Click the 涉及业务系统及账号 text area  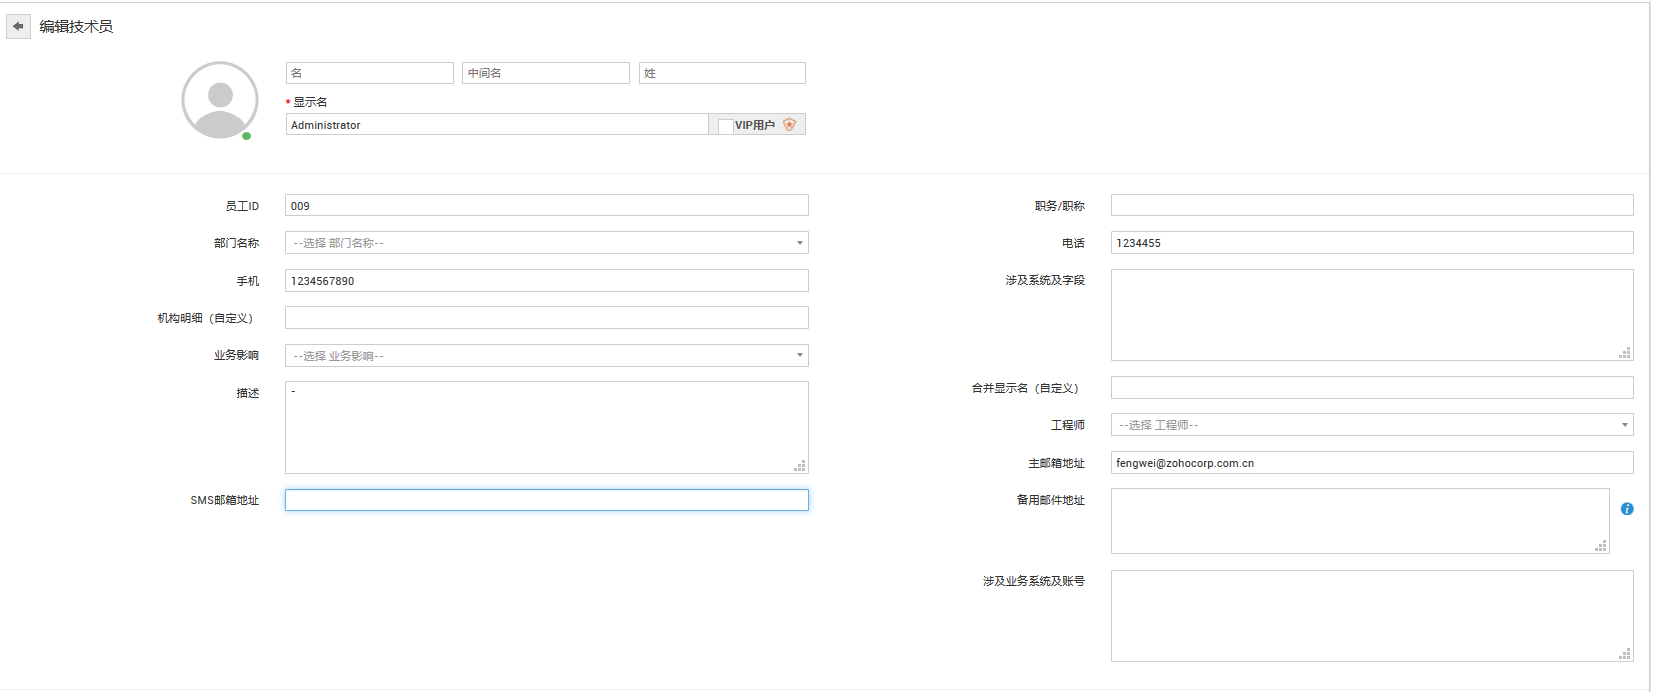1371,616
